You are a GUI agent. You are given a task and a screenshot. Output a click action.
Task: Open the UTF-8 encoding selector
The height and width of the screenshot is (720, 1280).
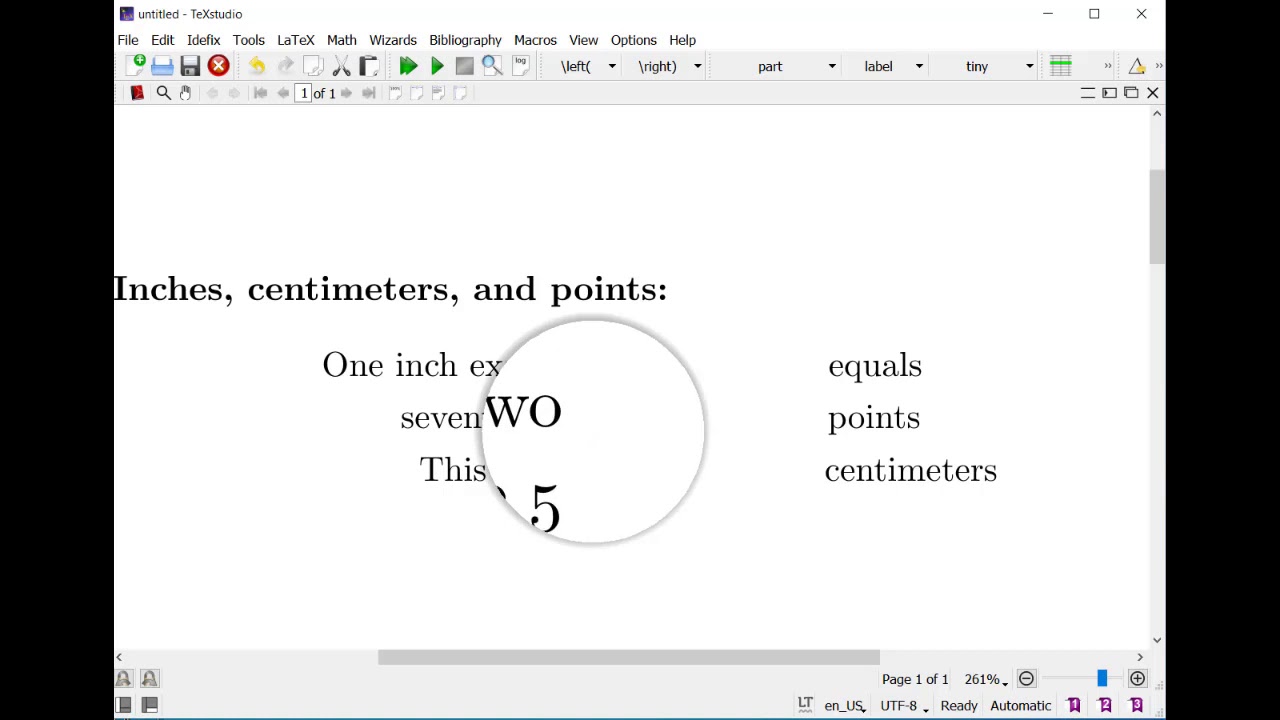tap(904, 706)
